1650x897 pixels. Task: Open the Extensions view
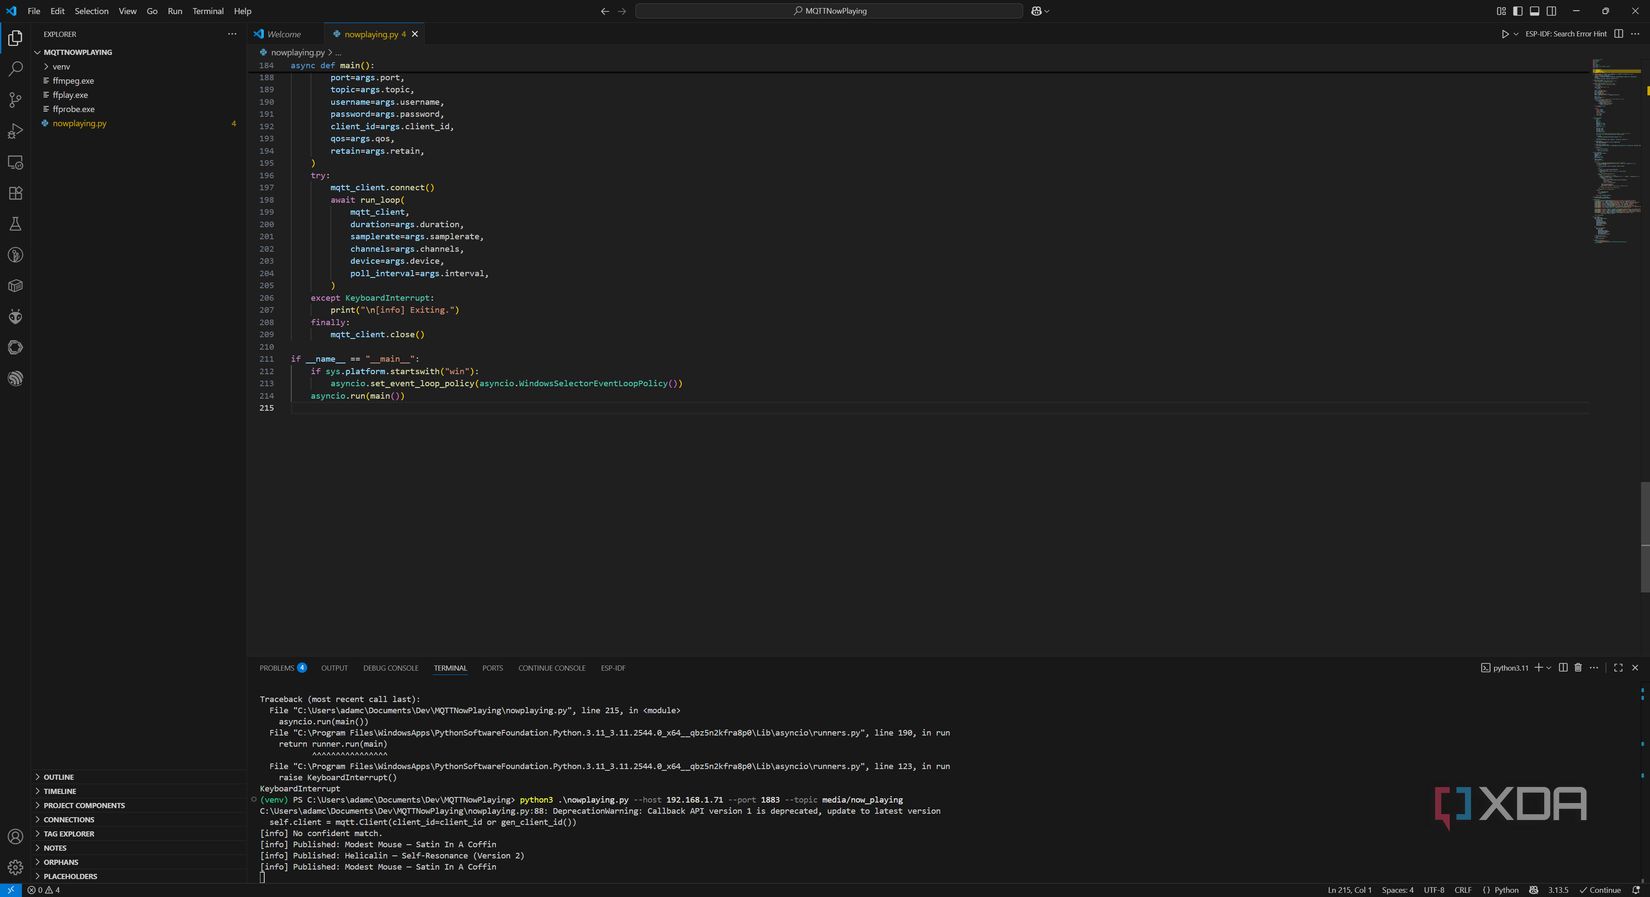[15, 193]
